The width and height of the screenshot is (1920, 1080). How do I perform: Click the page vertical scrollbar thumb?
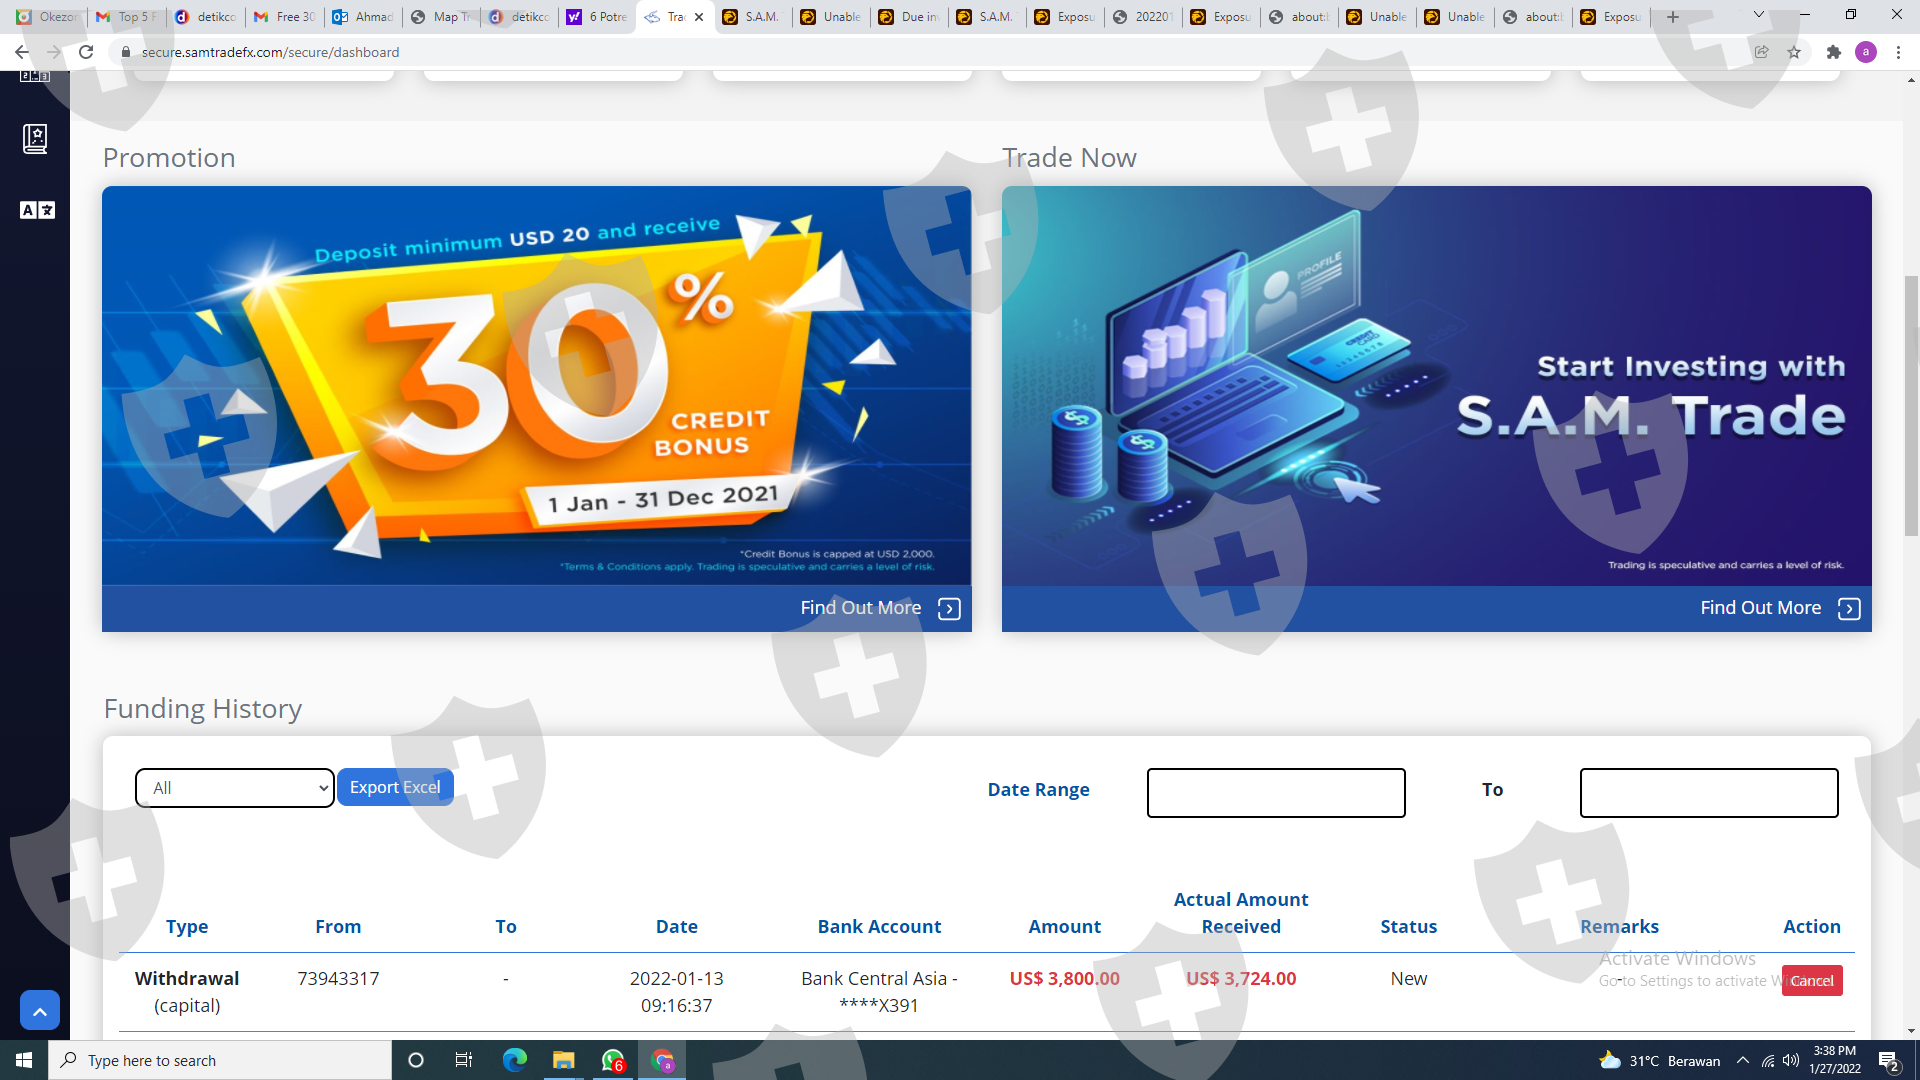tap(1911, 405)
